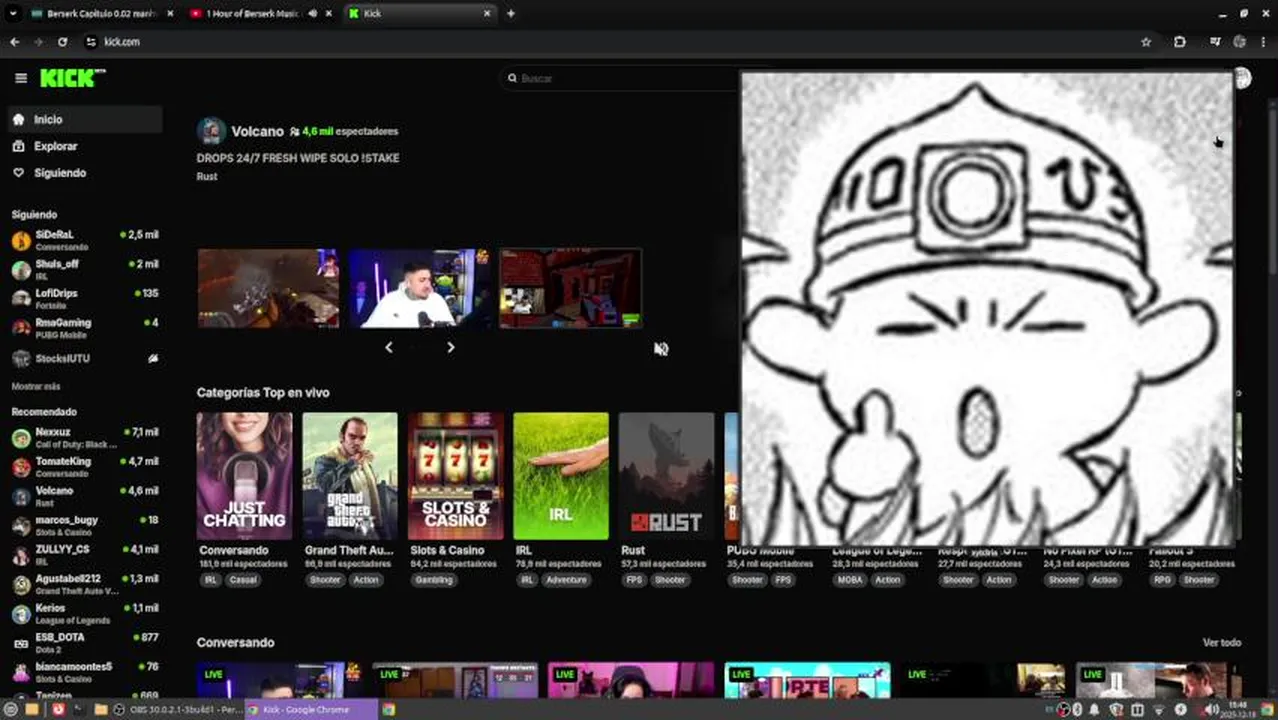This screenshot has width=1278, height=720.
Task: Click the Rust category under Volcano's stream
Action: [207, 177]
